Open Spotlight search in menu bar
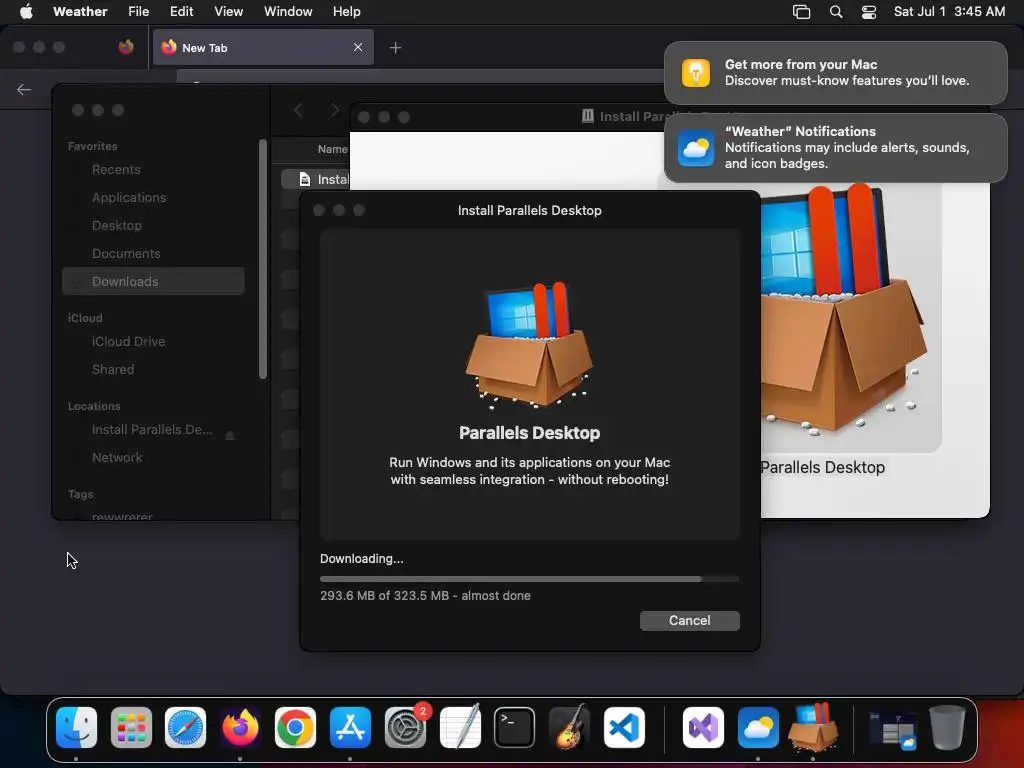Screen dimensions: 1024x768 click(836, 12)
